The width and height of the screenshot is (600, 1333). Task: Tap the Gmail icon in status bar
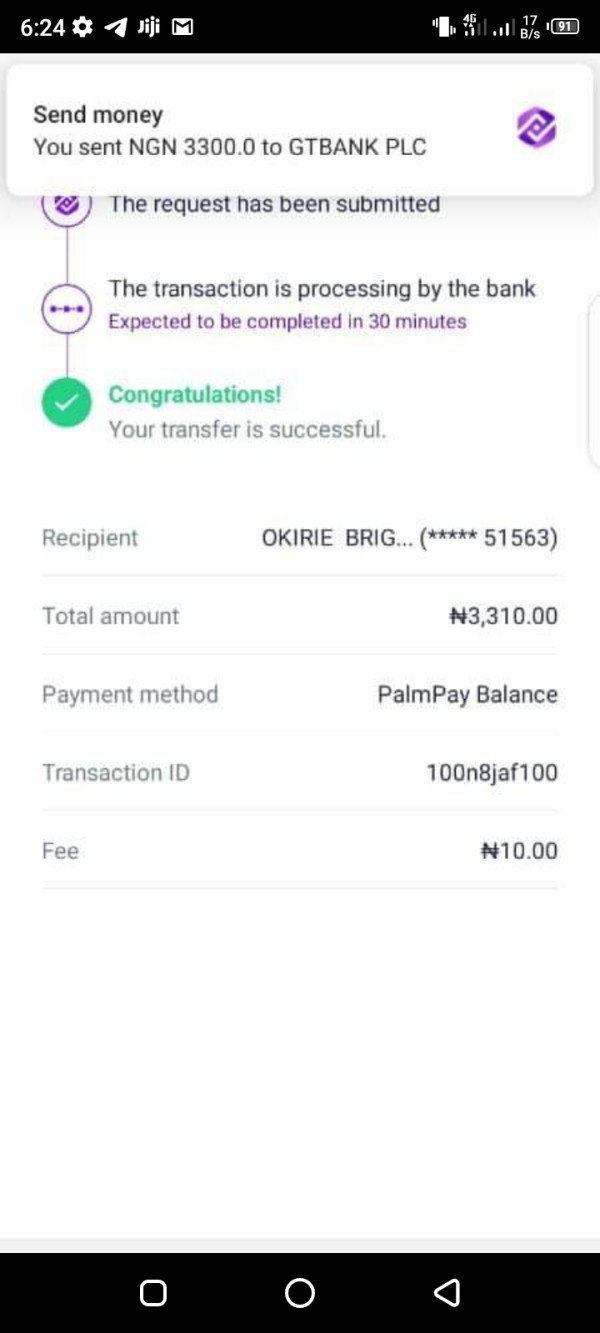click(182, 27)
